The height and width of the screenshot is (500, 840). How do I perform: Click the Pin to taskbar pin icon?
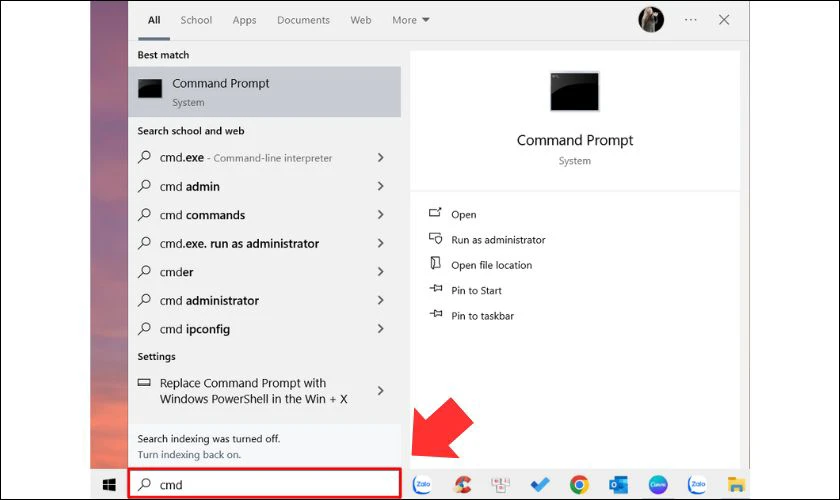(x=436, y=314)
